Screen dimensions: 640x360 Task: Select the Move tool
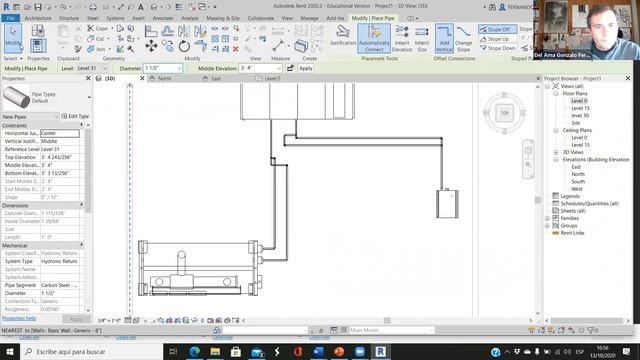point(151,46)
